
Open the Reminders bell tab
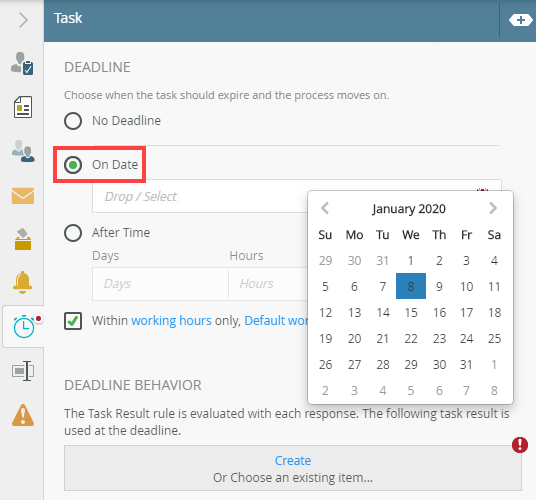pyautogui.click(x=23, y=282)
